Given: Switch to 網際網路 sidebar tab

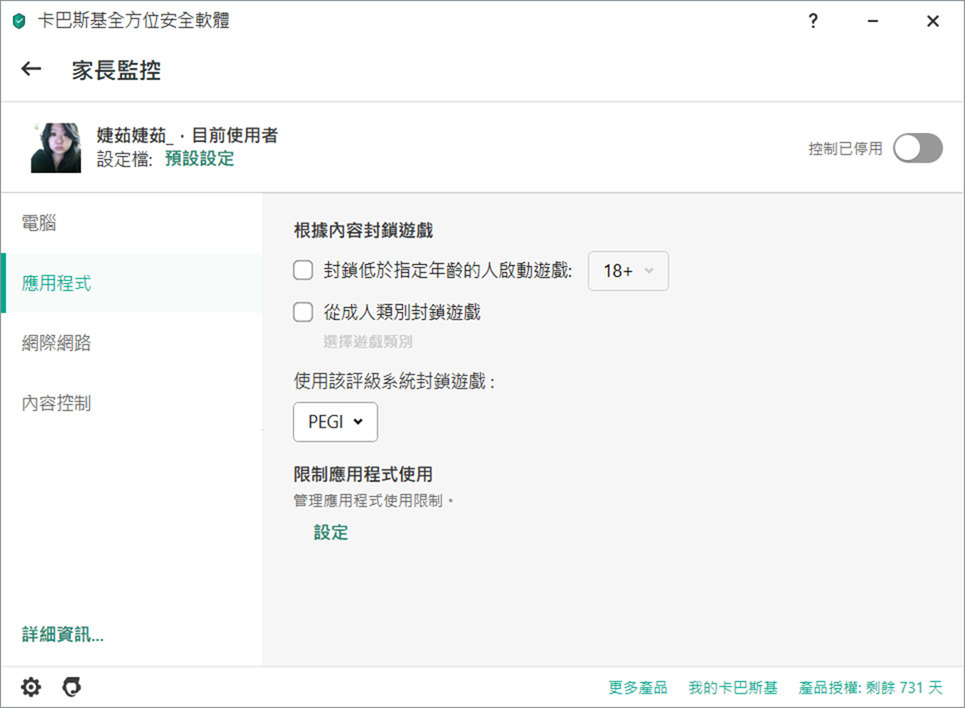Looking at the screenshot, I should 56,343.
